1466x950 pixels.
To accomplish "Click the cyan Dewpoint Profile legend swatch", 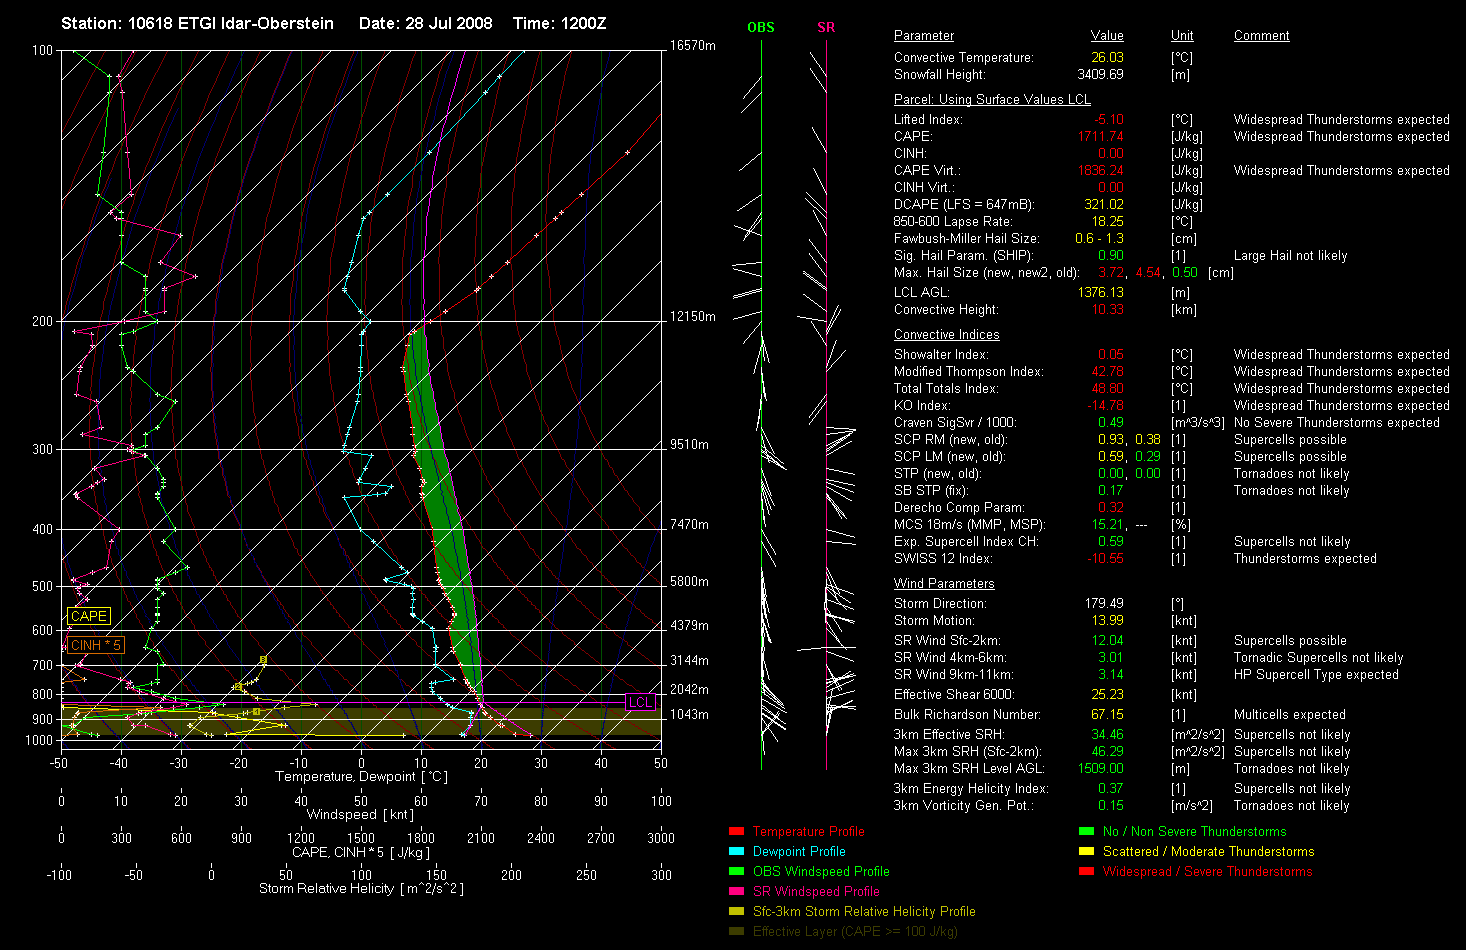I will pyautogui.click(x=736, y=851).
